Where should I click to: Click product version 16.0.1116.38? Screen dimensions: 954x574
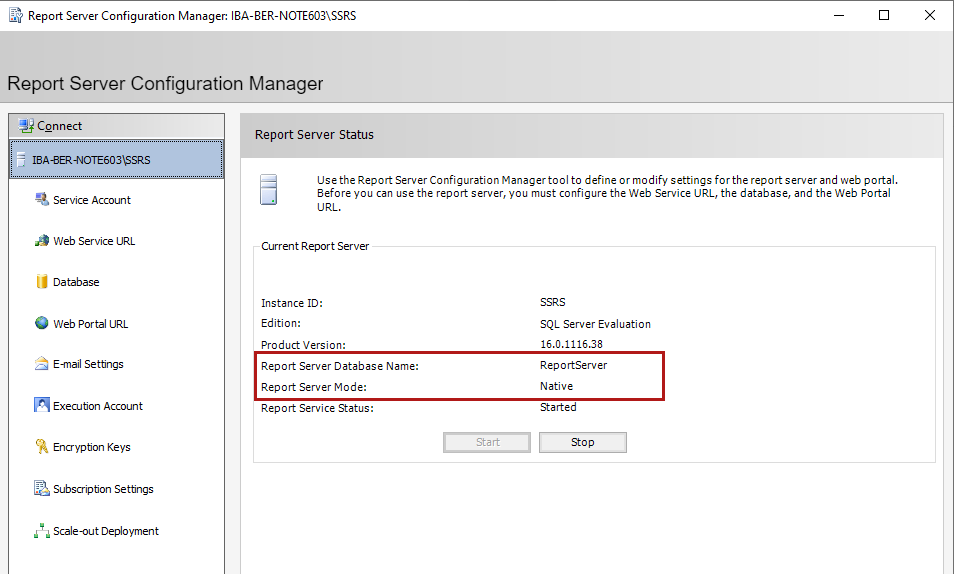(x=571, y=344)
